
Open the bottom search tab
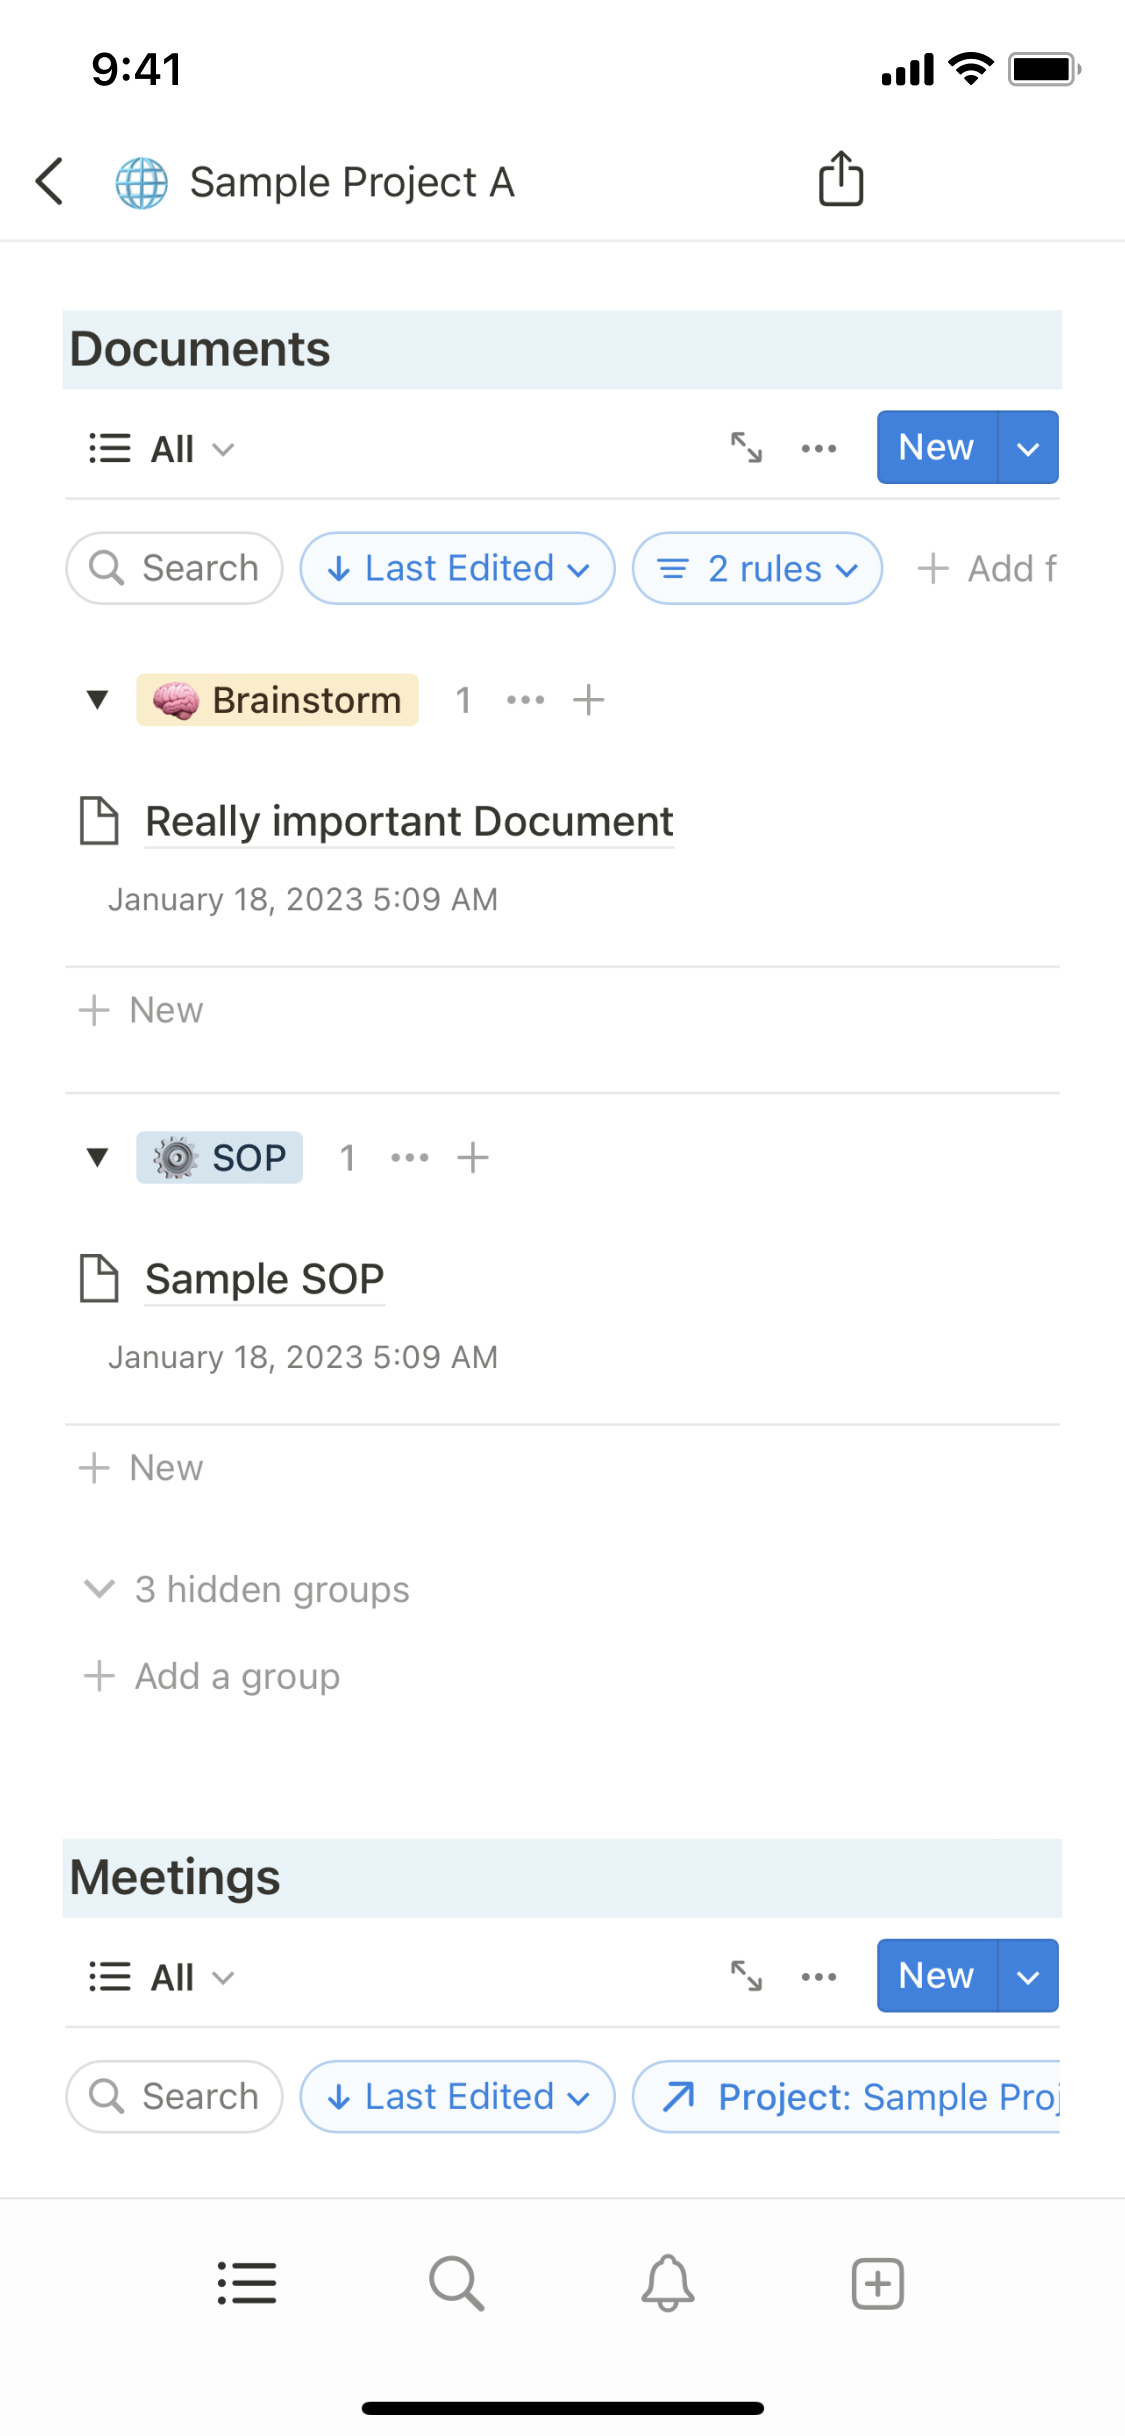point(456,2284)
